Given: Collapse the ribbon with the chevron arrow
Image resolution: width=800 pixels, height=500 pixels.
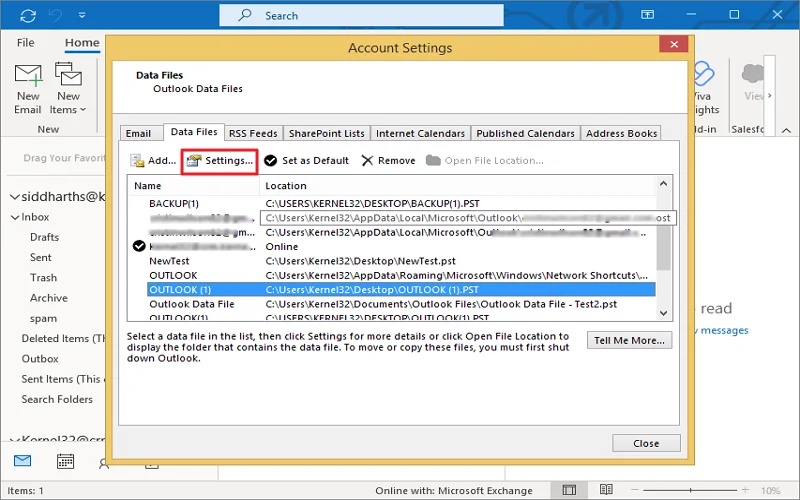Looking at the screenshot, I should pos(786,131).
